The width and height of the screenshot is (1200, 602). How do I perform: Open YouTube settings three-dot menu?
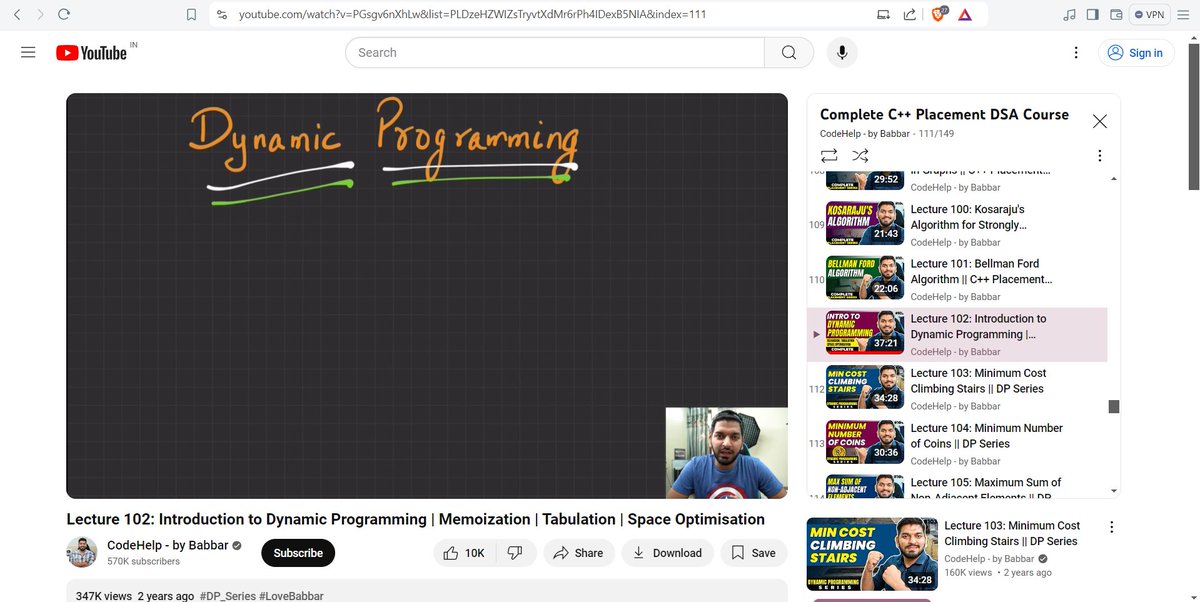pyautogui.click(x=1076, y=52)
